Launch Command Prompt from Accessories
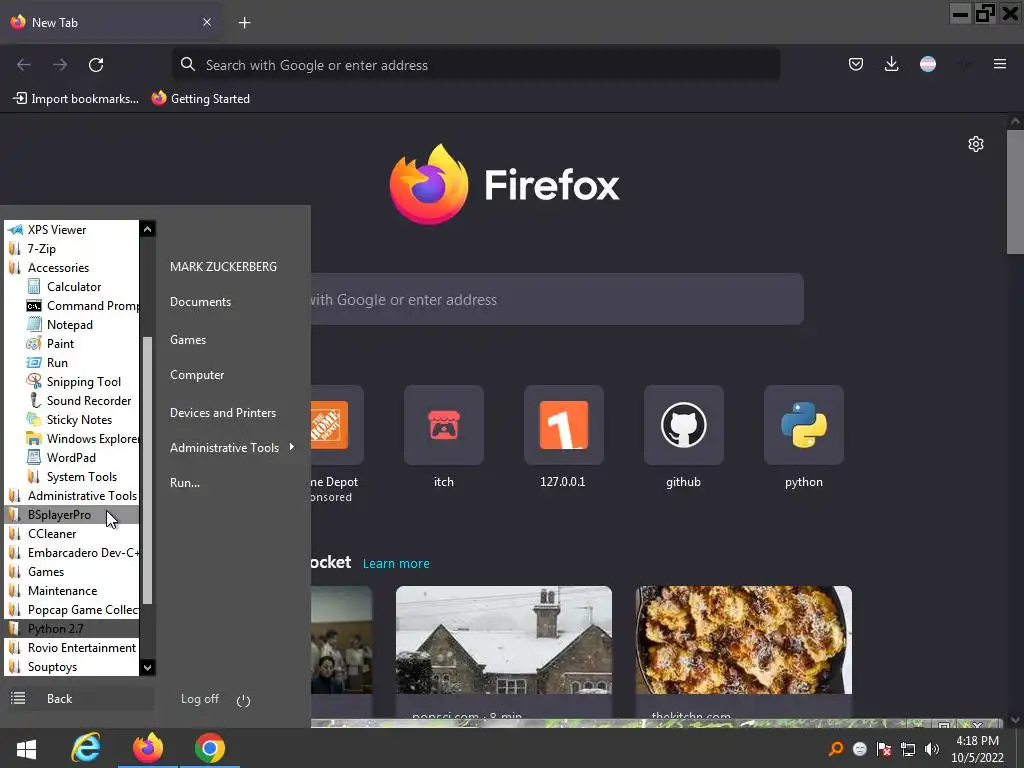The image size is (1024, 768). click(82, 306)
